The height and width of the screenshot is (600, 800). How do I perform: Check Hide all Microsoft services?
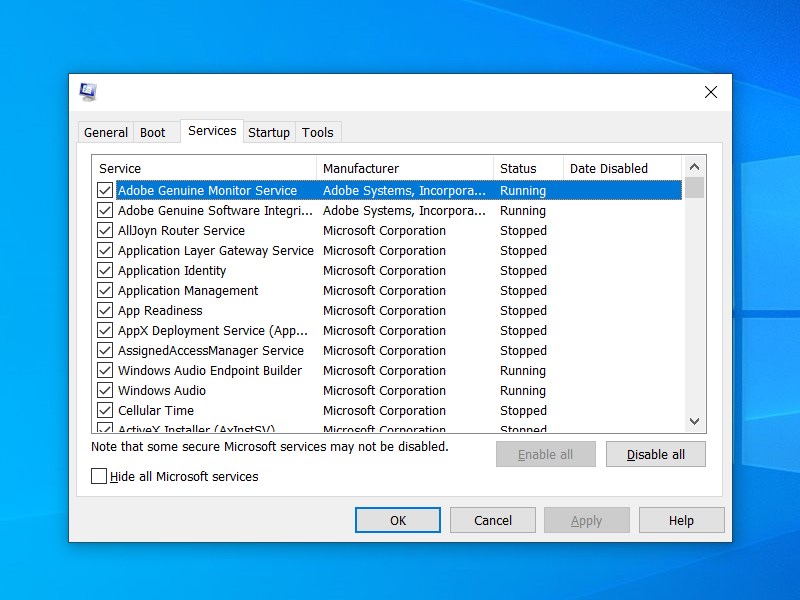click(x=99, y=476)
